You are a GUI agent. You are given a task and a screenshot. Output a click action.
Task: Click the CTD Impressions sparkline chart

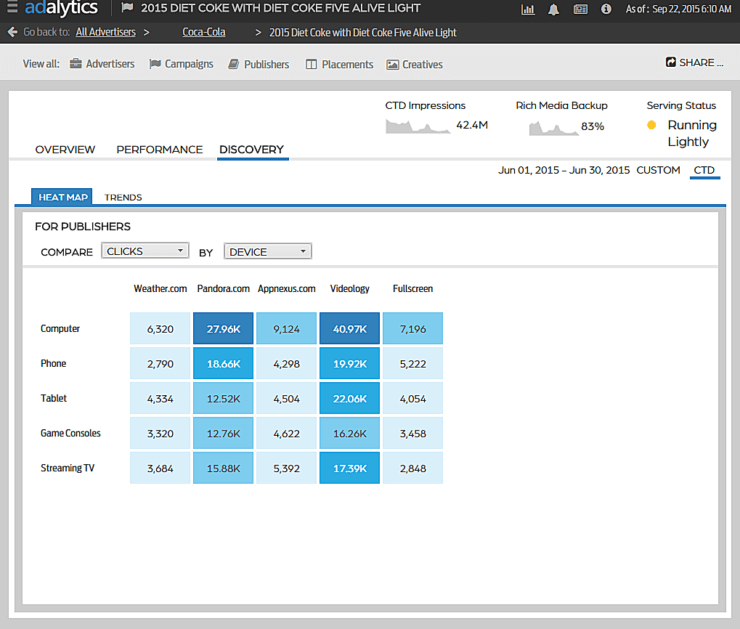coord(418,126)
